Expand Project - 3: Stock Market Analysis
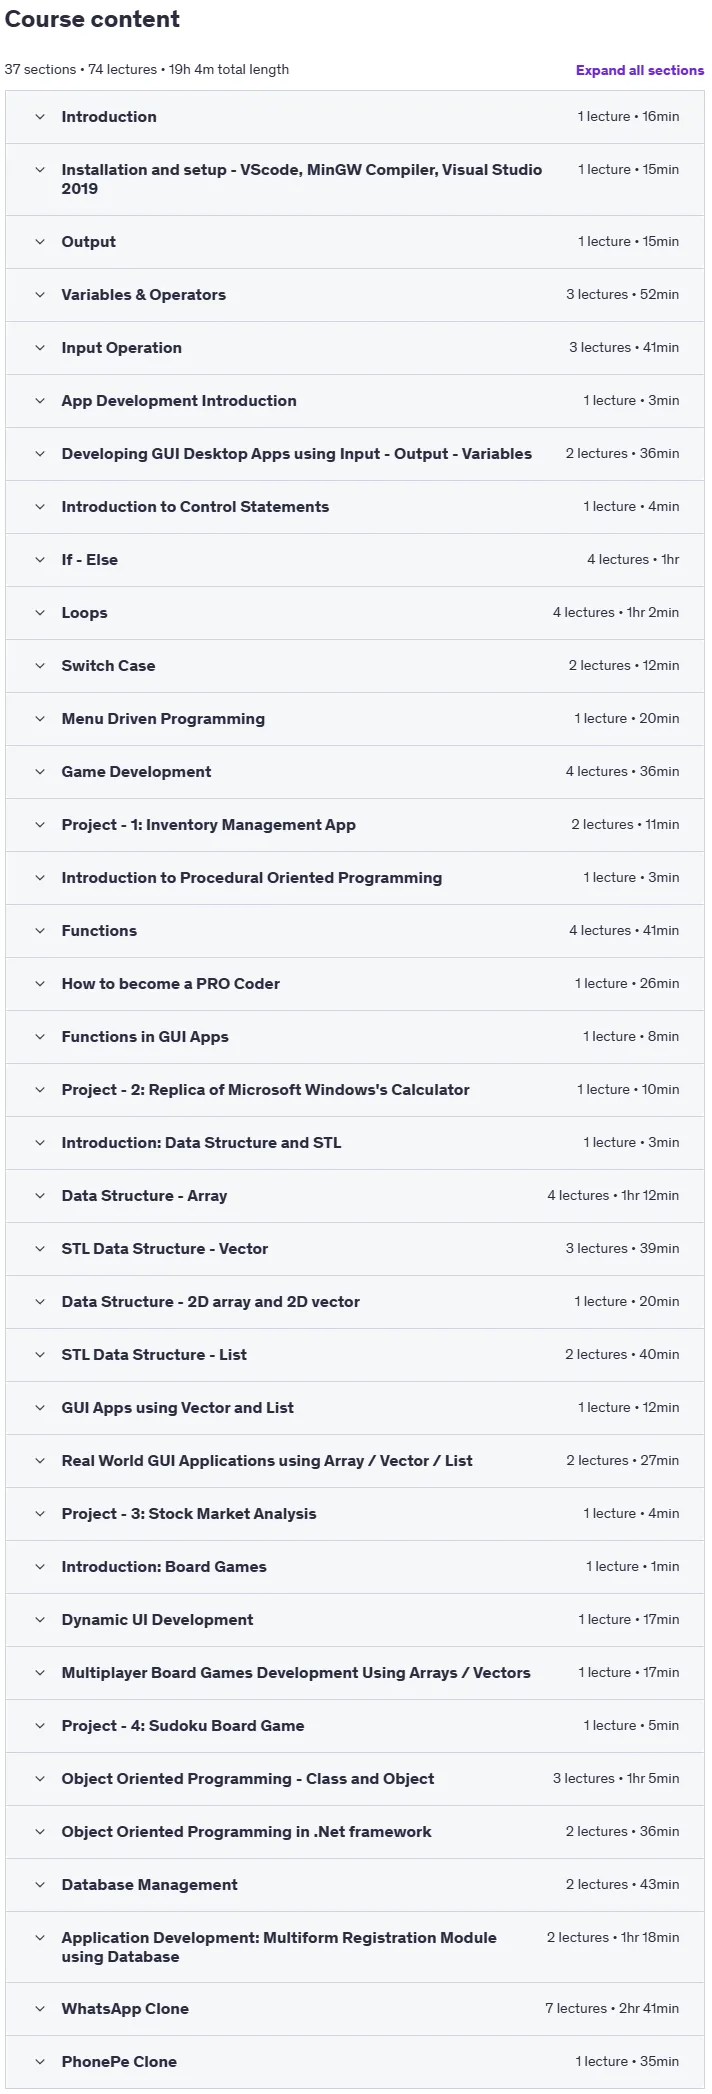Screen dimensions: 712x2094 click(355, 1514)
